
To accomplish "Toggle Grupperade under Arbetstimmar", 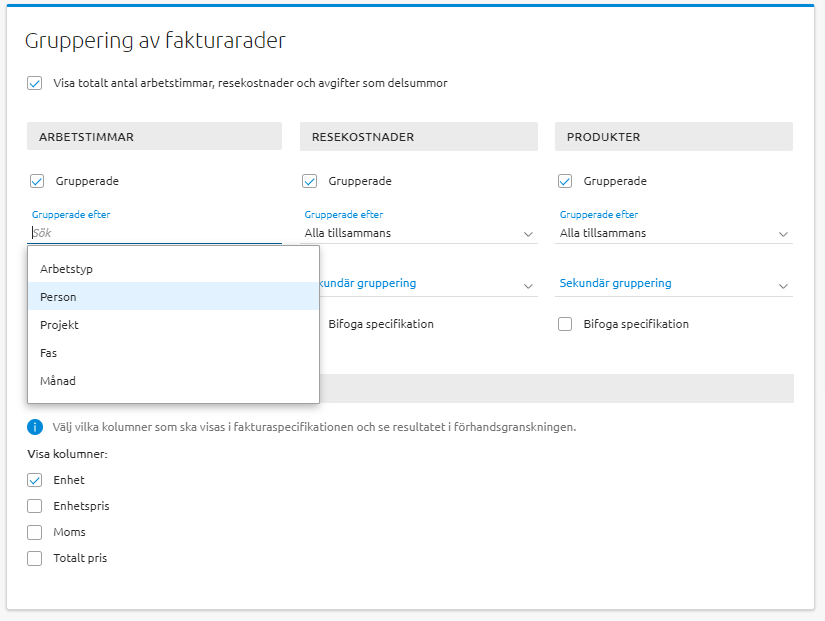I will (x=38, y=181).
